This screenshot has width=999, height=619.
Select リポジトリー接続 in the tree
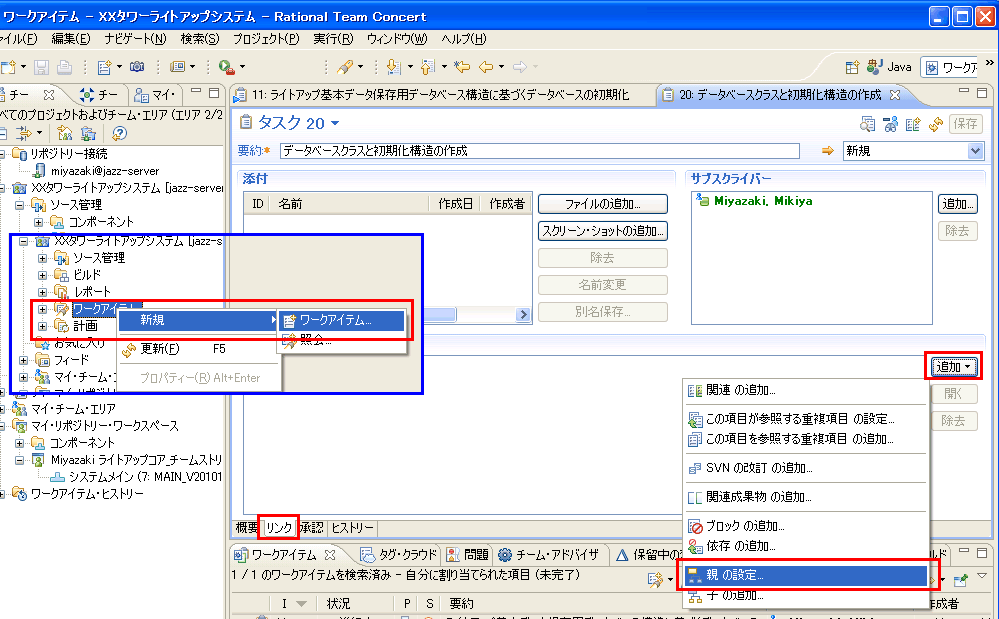pos(69,153)
